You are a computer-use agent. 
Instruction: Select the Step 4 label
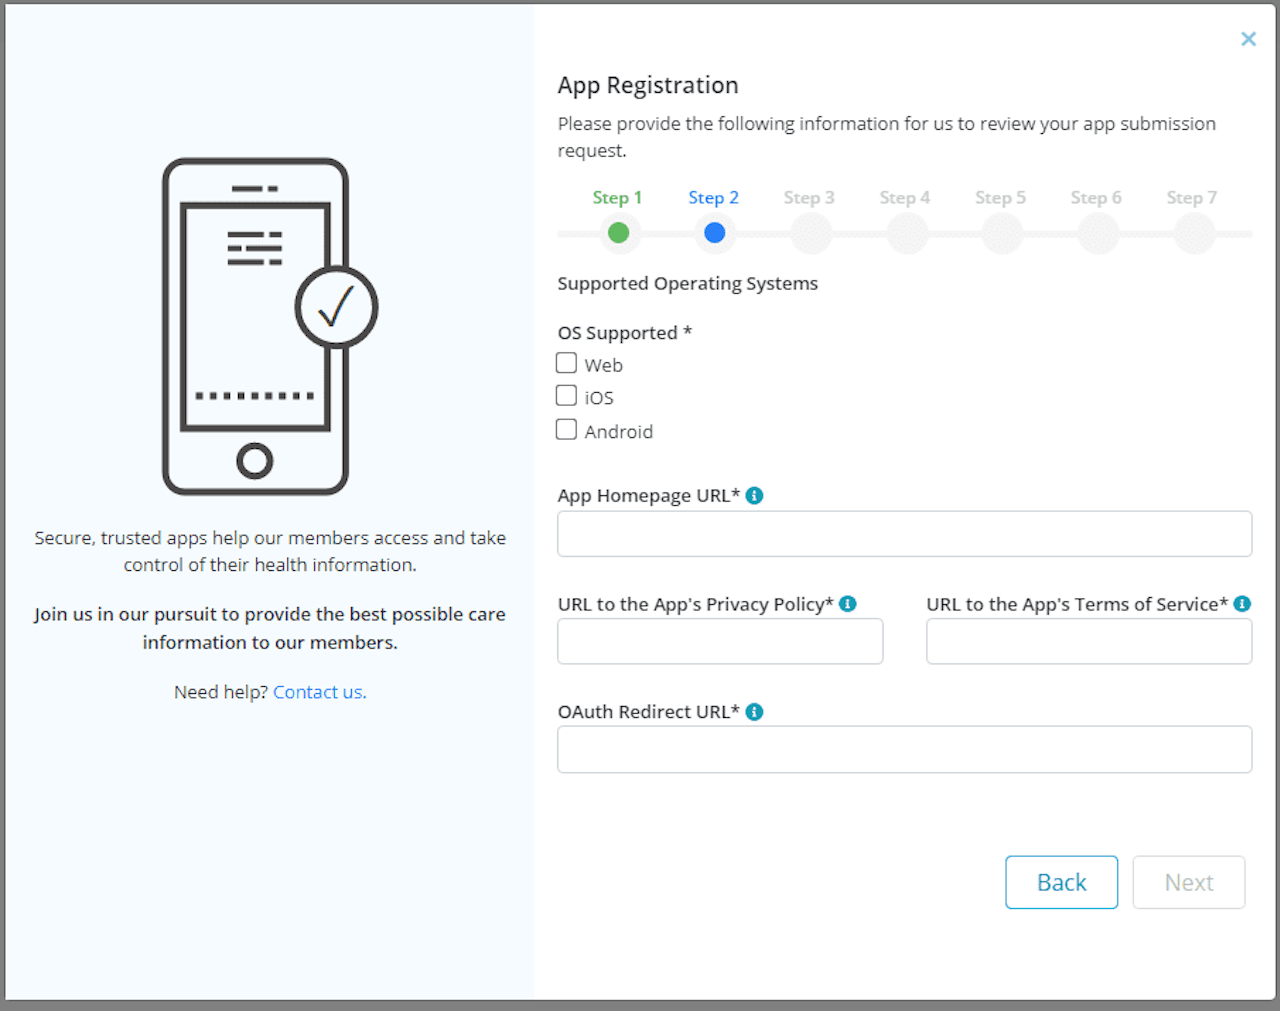point(905,197)
